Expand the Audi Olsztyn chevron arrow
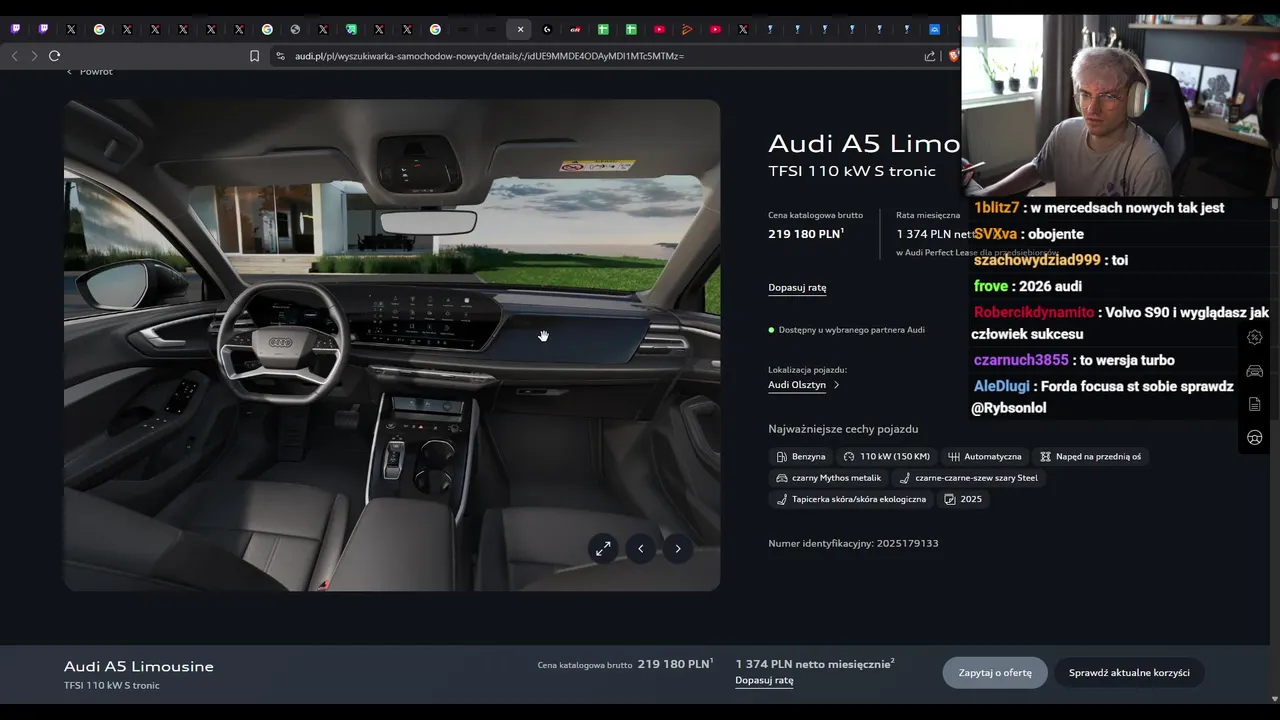1280x720 pixels. (836, 384)
